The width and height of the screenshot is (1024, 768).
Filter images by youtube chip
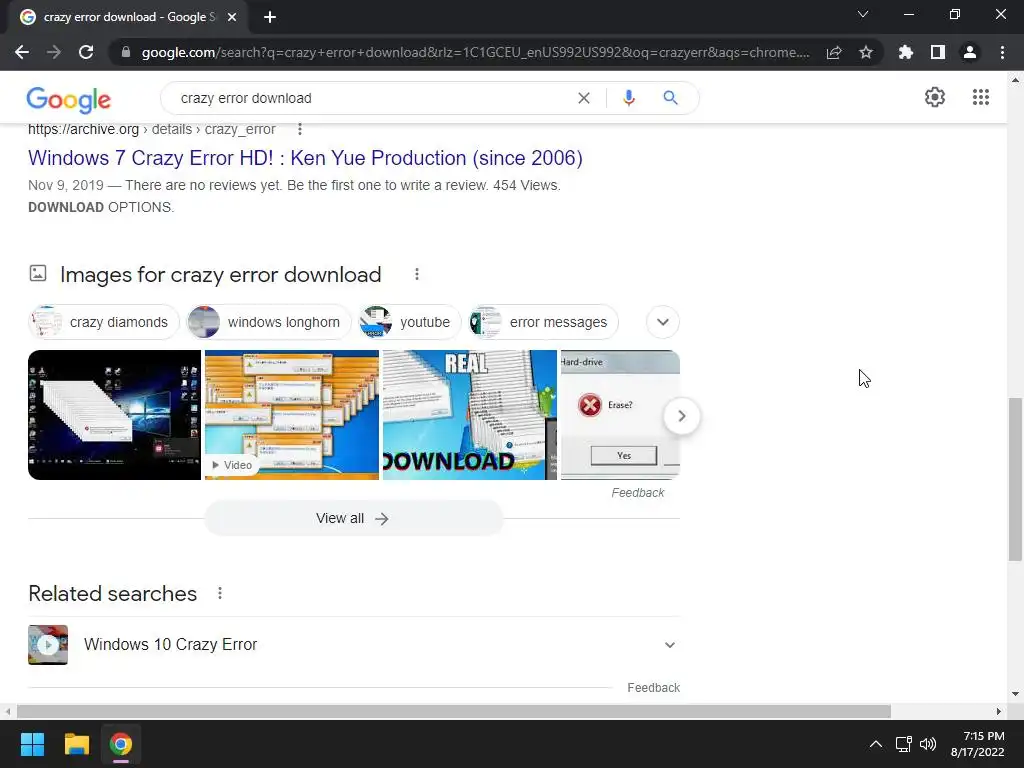click(x=409, y=322)
